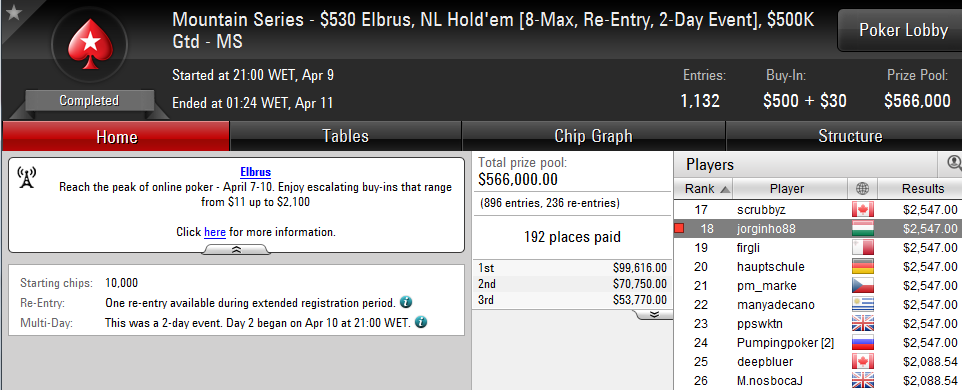Follow the Elbrus hyperlink

click(x=255, y=172)
